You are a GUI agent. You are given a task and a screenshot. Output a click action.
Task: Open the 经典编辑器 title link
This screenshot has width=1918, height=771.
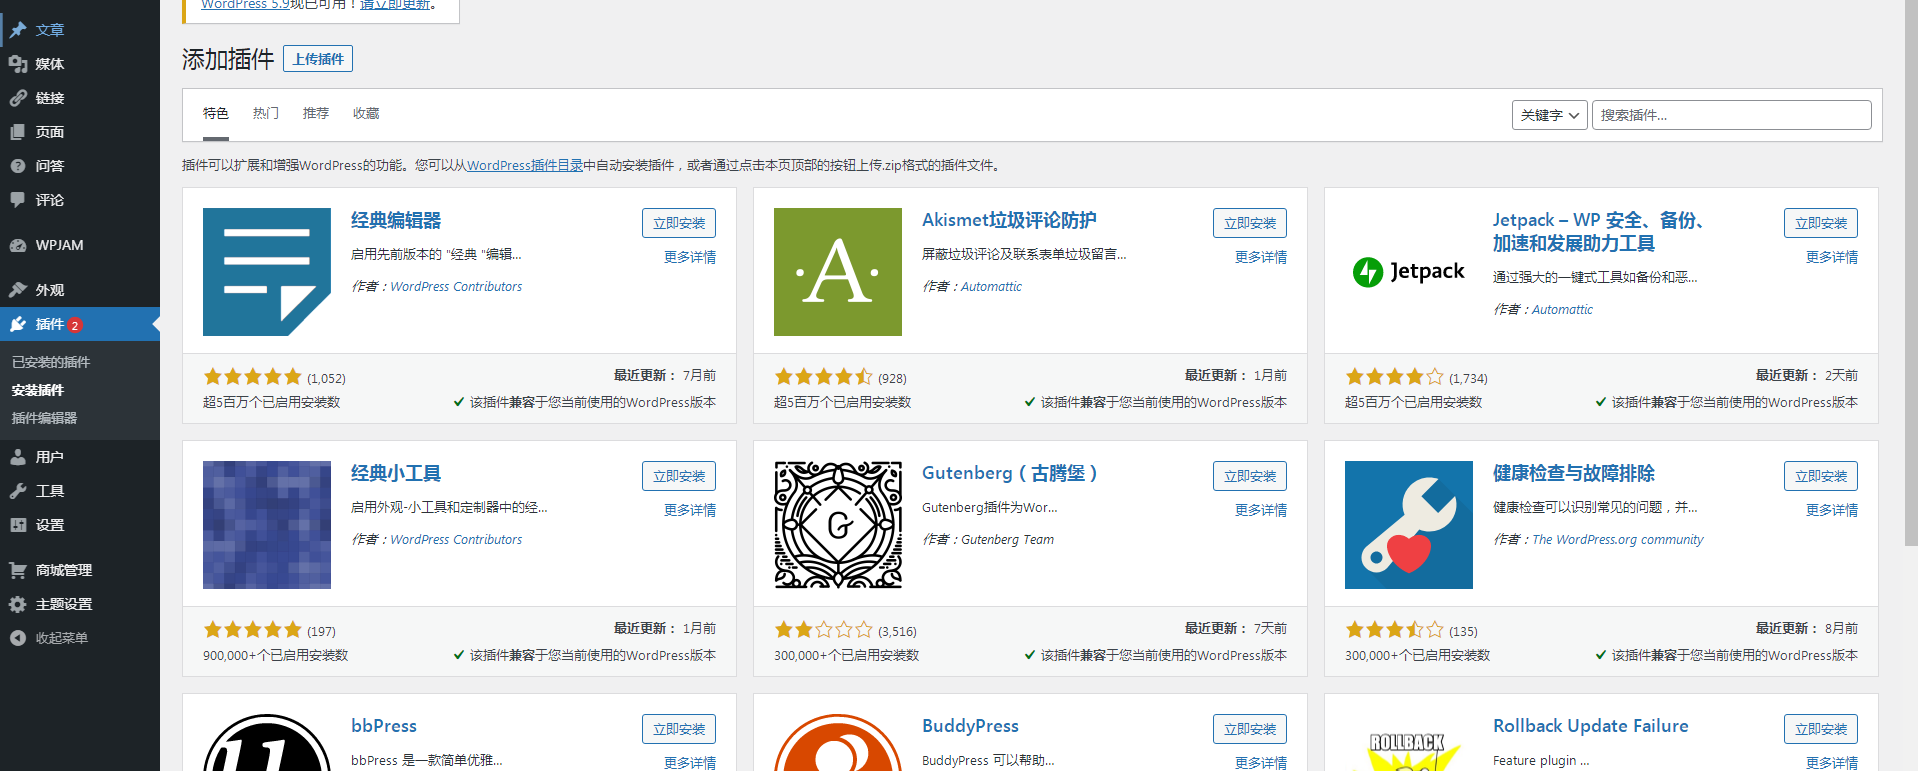pyautogui.click(x=396, y=220)
